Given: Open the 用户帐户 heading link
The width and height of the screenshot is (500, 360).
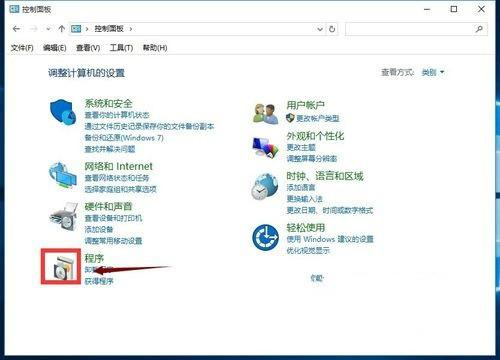Looking at the screenshot, I should click(306, 105).
